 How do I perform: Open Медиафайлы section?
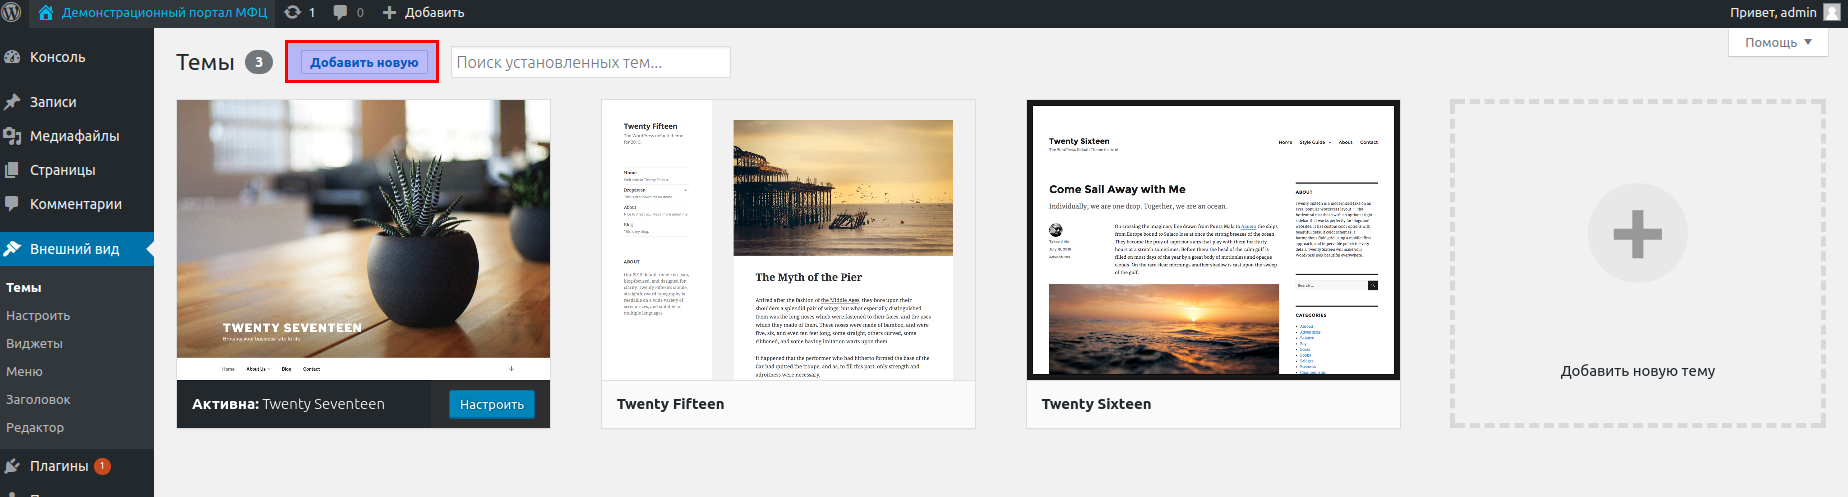point(75,136)
